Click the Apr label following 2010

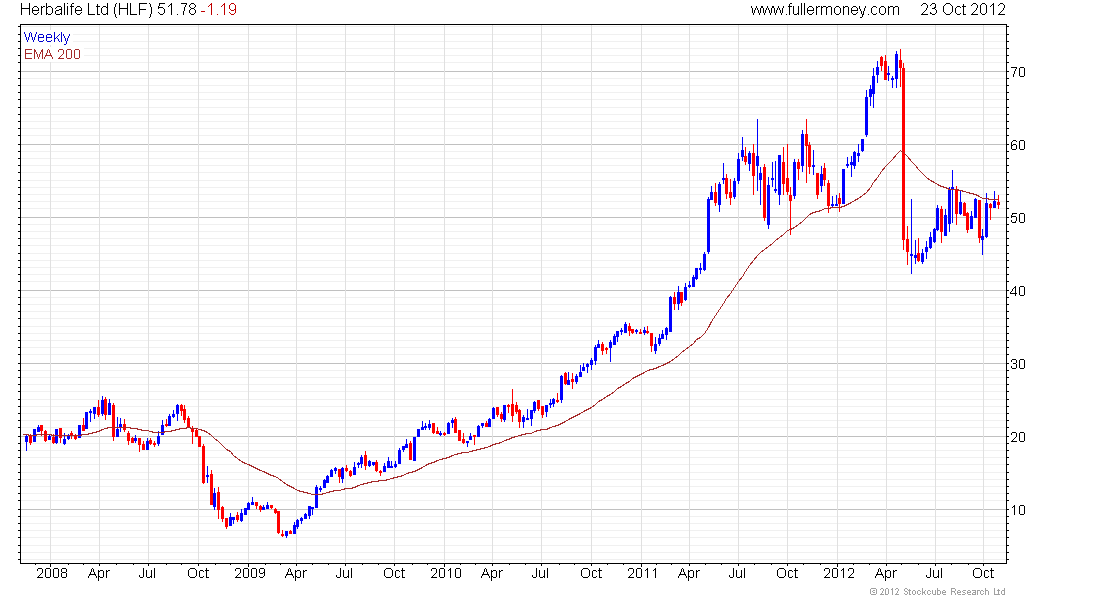point(492,573)
